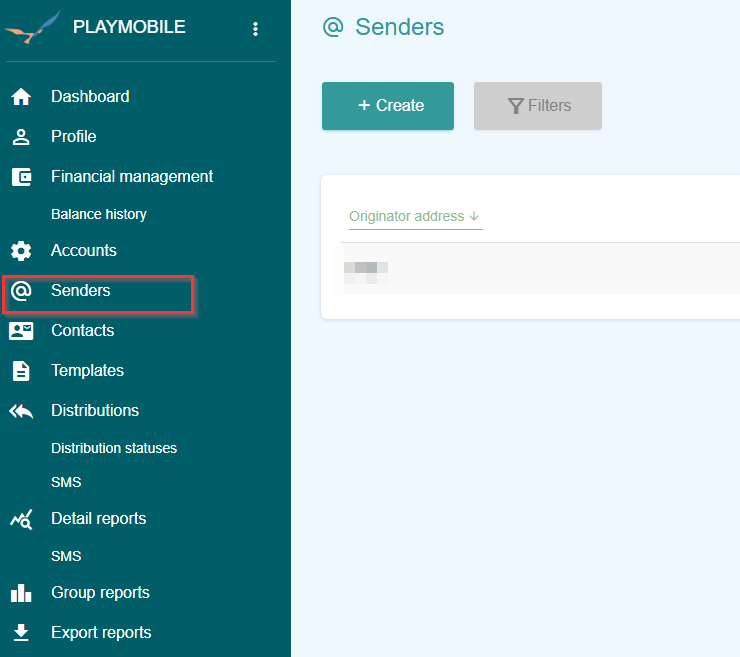Screen dimensions: 740x657
Task: Click the Accounts gear icon
Action: [x=21, y=251]
